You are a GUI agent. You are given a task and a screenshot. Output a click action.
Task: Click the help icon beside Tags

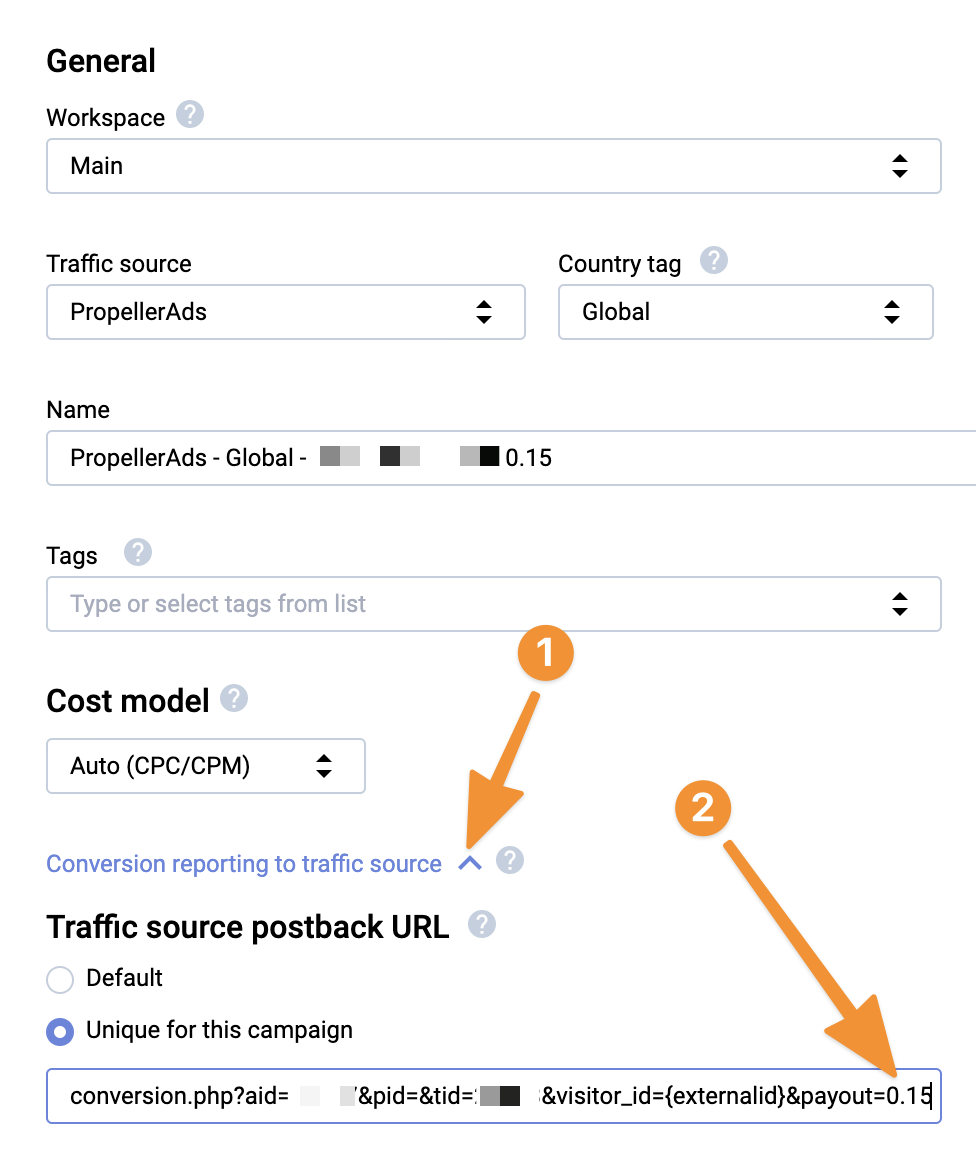click(138, 553)
